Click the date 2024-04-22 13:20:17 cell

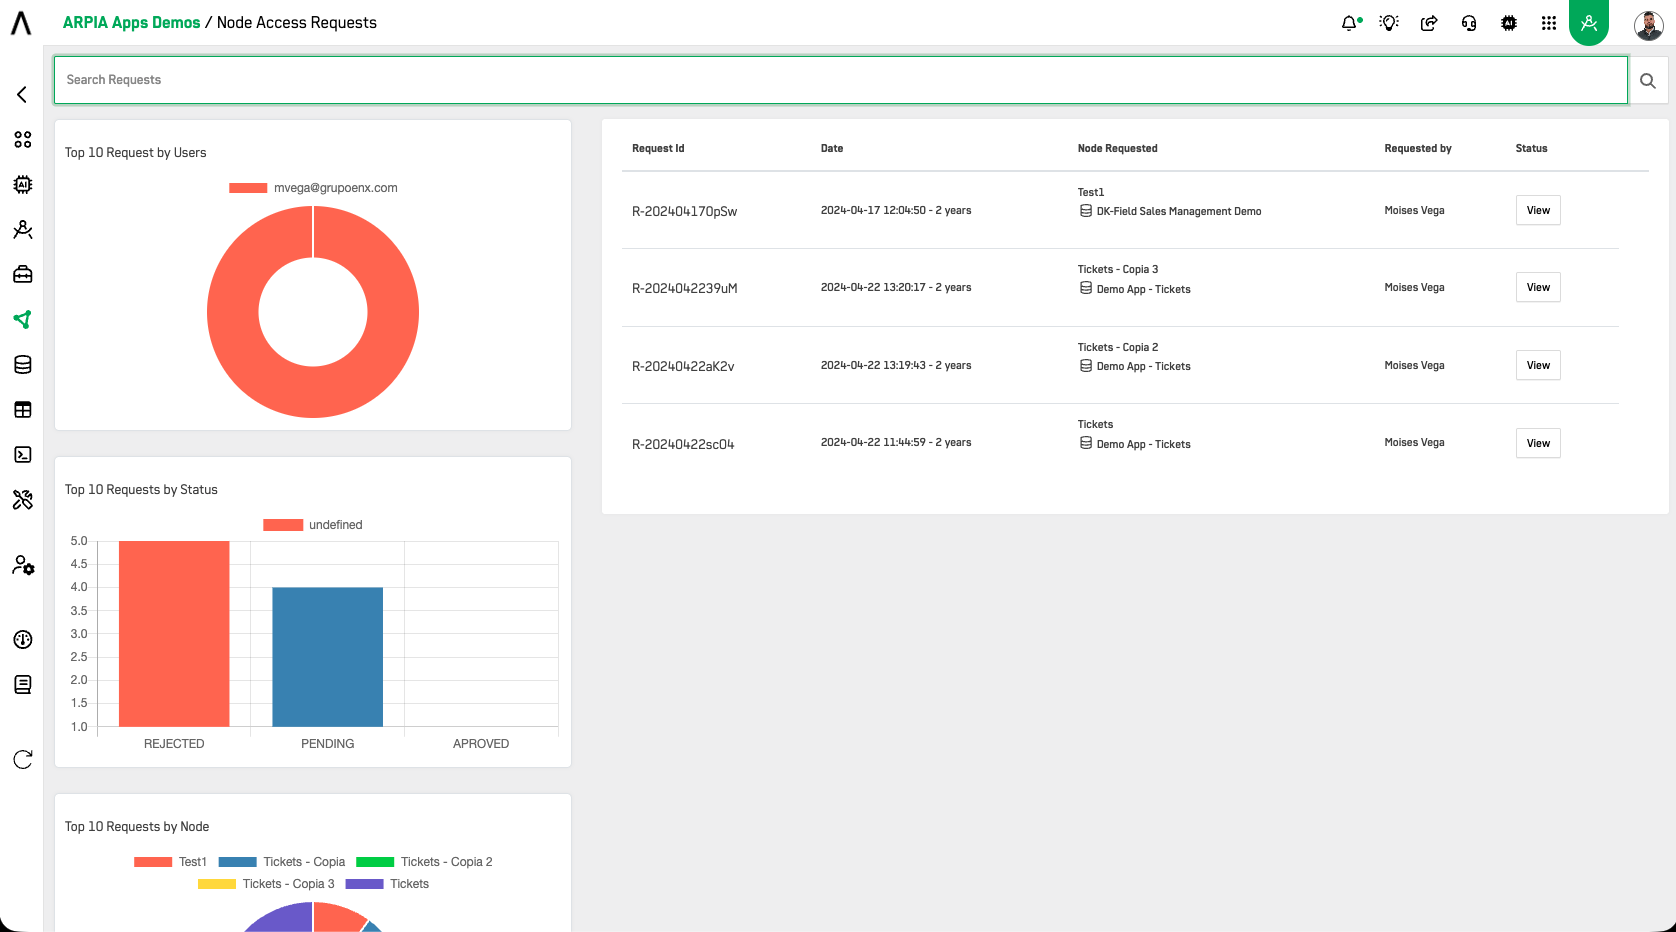point(896,287)
